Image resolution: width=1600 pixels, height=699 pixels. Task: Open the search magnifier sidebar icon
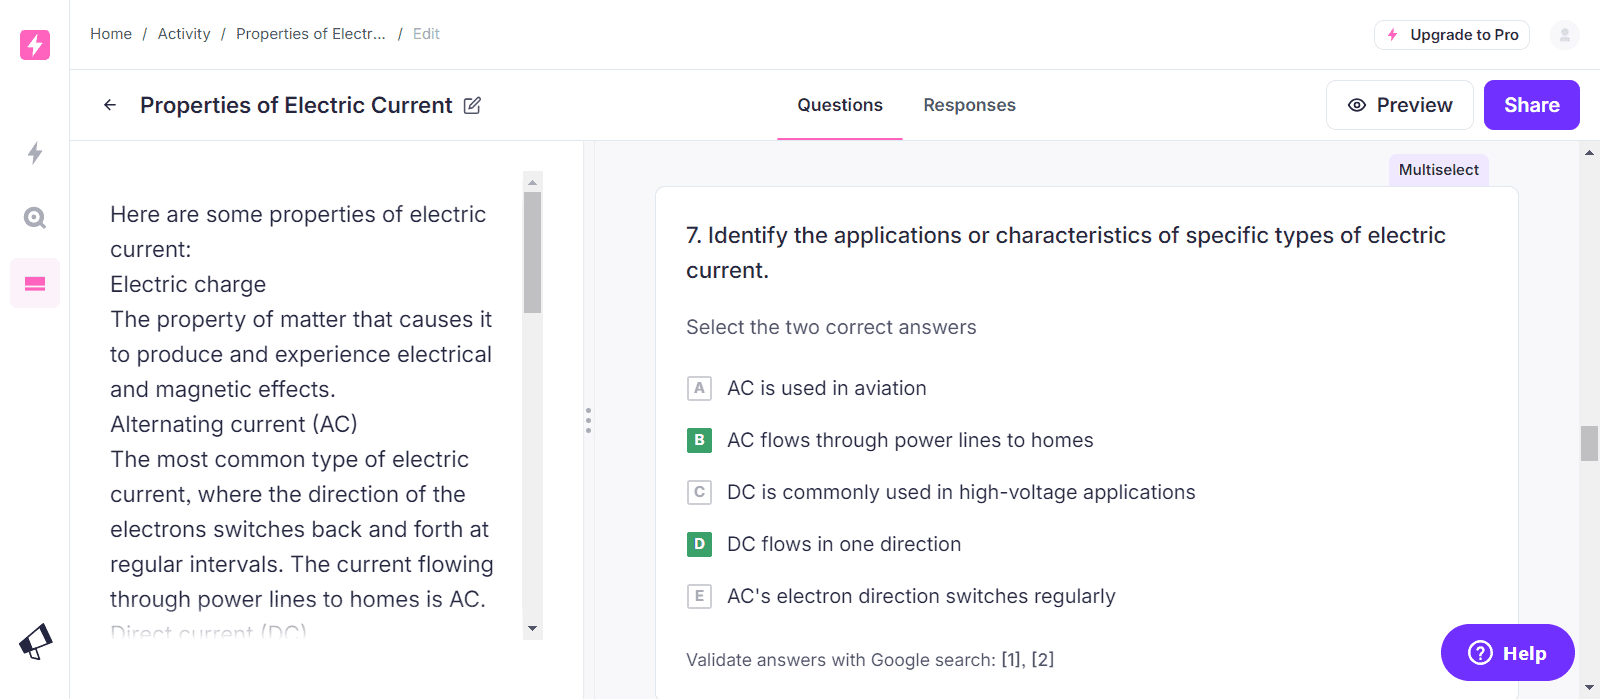[35, 218]
